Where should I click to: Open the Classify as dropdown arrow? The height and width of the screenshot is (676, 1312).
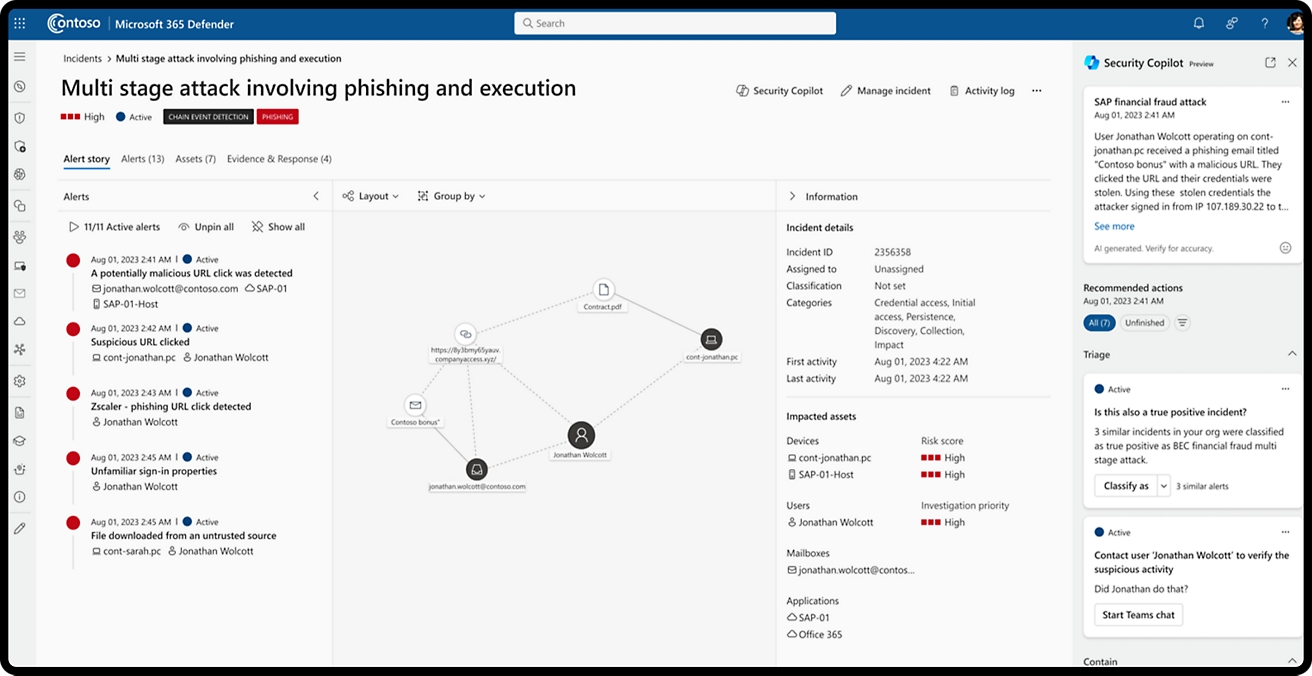(1163, 486)
